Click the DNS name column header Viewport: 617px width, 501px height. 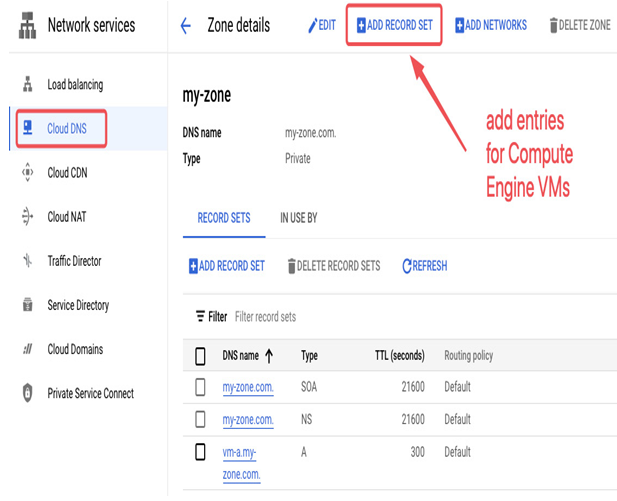point(240,356)
